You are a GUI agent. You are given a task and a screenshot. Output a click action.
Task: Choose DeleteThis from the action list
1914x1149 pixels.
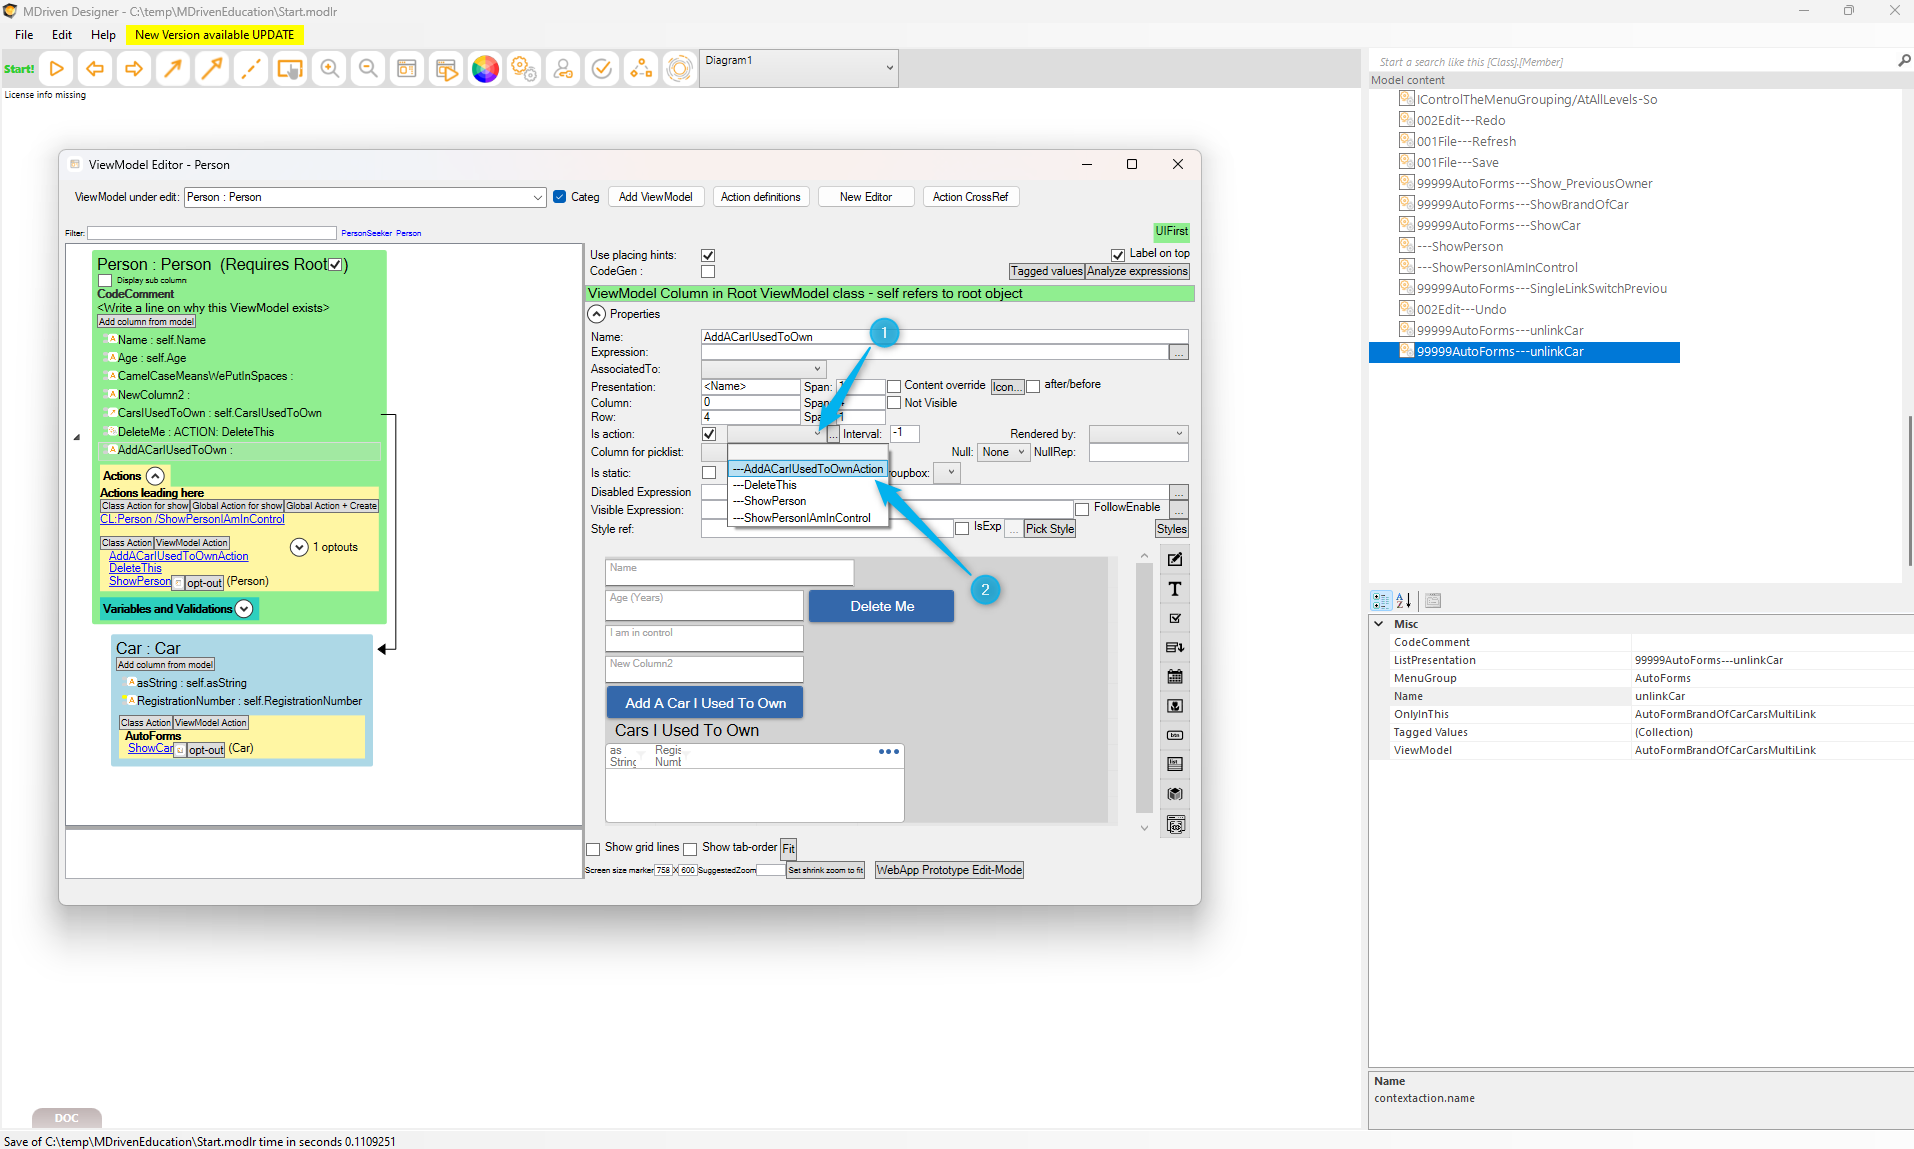click(x=770, y=485)
